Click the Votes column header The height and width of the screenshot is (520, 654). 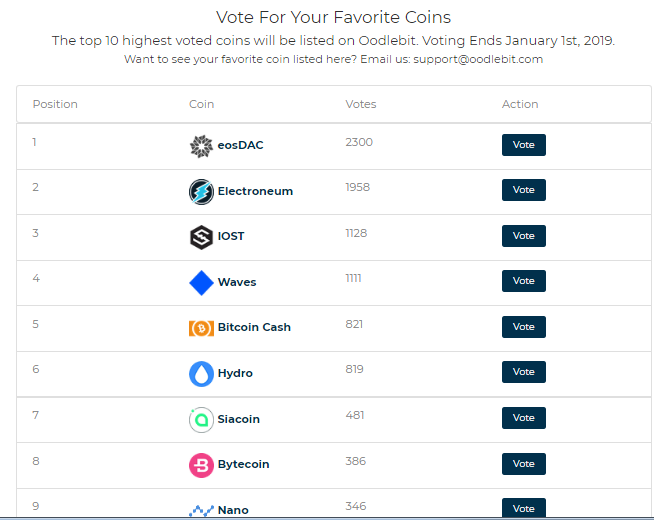361,104
